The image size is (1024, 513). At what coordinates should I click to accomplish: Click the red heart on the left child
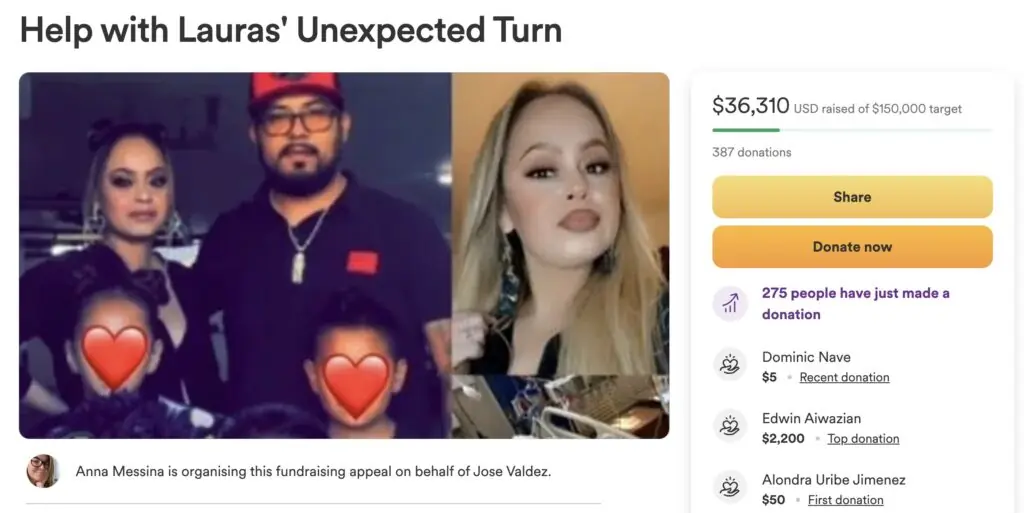[115, 356]
